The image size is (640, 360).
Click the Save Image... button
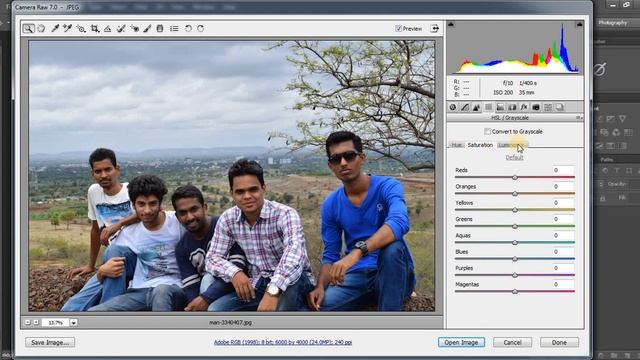[x=50, y=342]
